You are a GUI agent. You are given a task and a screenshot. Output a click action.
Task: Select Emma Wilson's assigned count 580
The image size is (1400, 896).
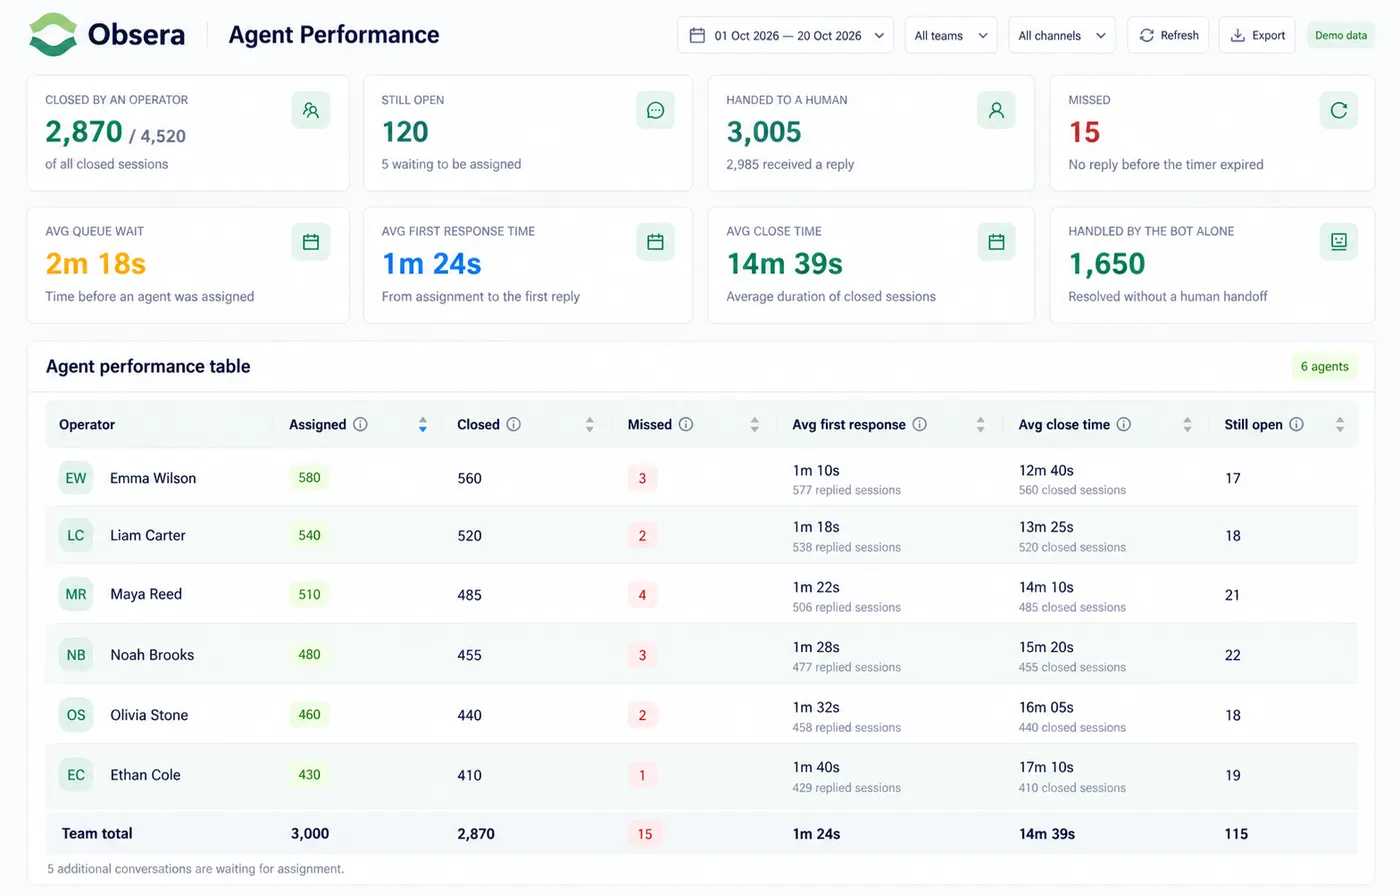click(x=309, y=478)
